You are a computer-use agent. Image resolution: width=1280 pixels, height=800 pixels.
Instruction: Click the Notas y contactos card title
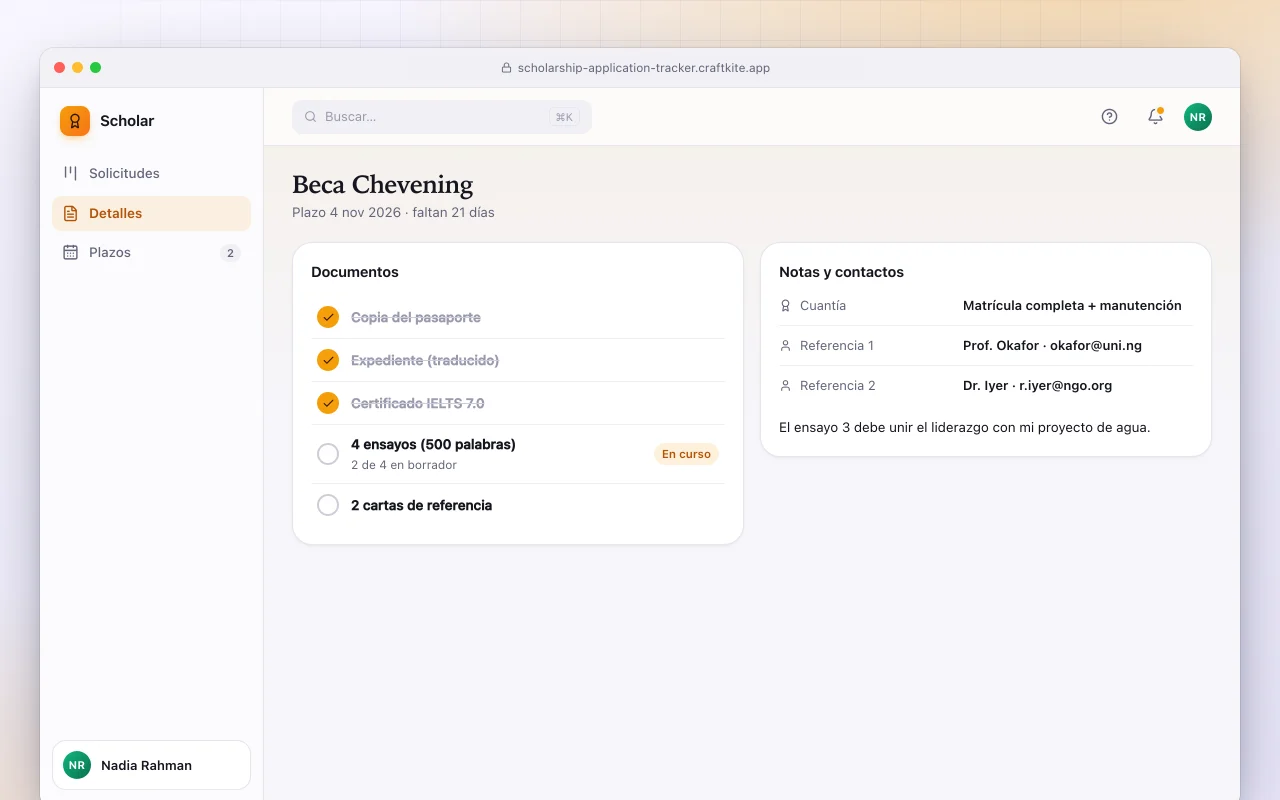841,272
